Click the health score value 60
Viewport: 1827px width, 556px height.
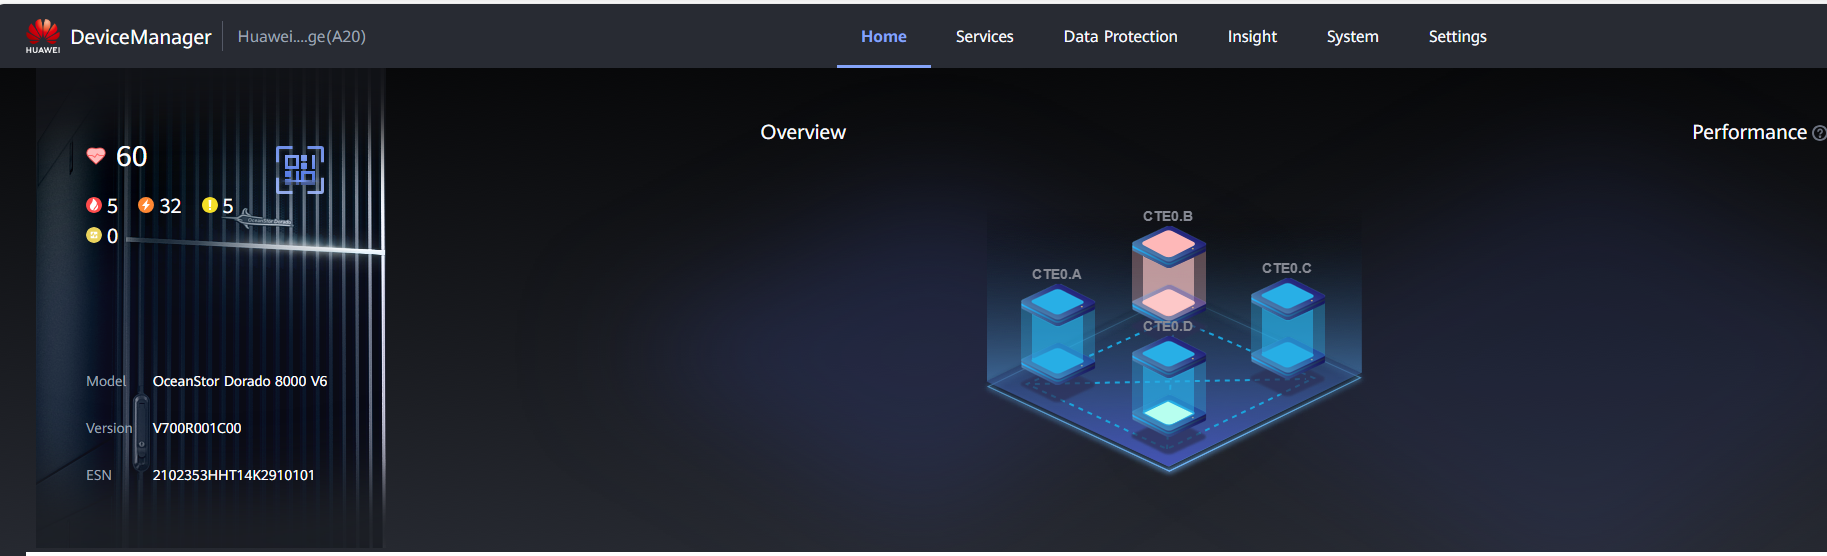coord(131,157)
